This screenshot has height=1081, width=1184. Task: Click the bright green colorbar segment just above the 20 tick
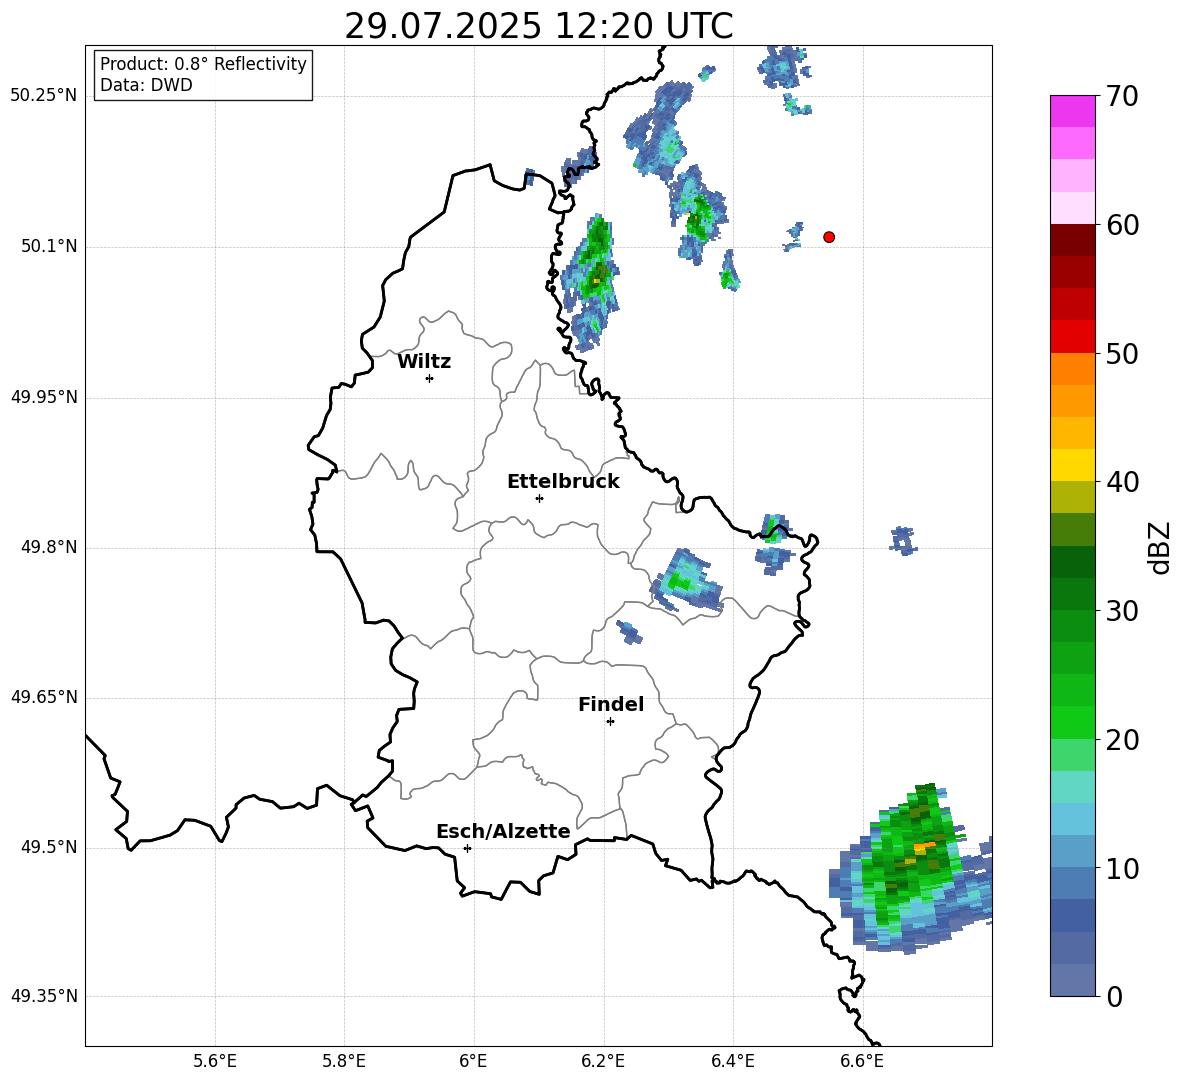pos(1073,722)
